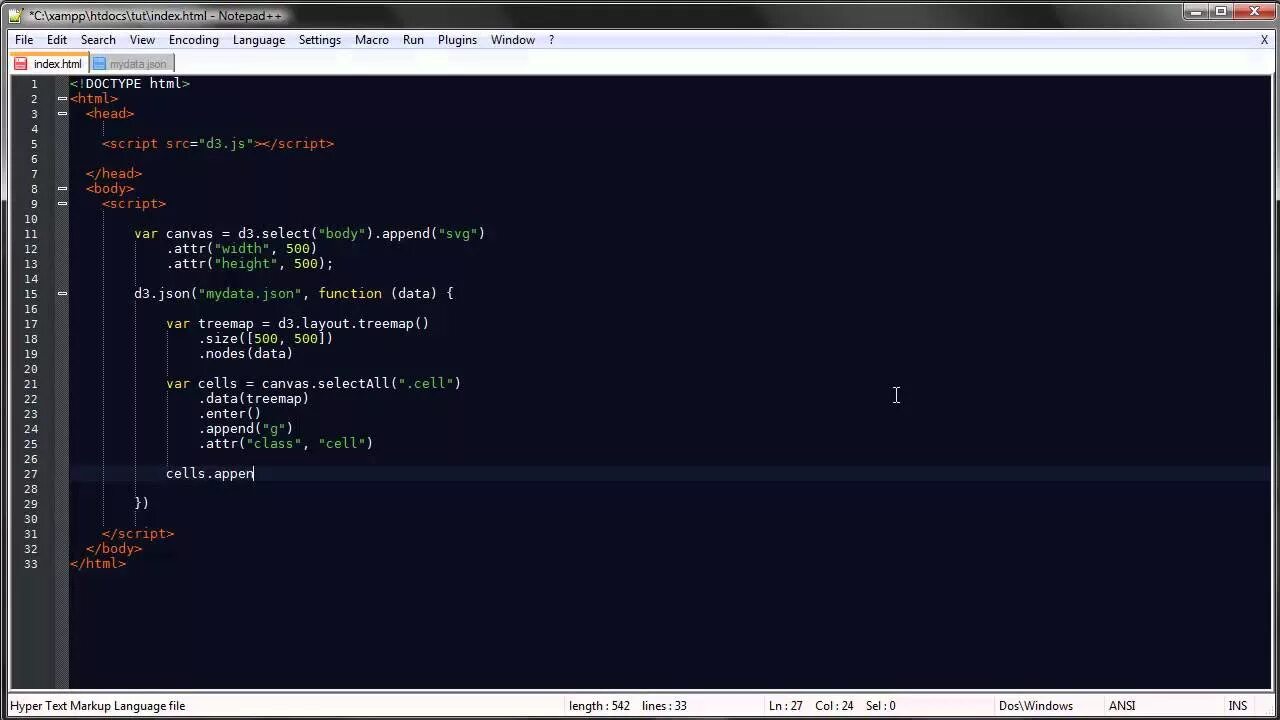Image resolution: width=1280 pixels, height=720 pixels.
Task: Collapse the body fold marker on line 8
Action: click(x=62, y=188)
